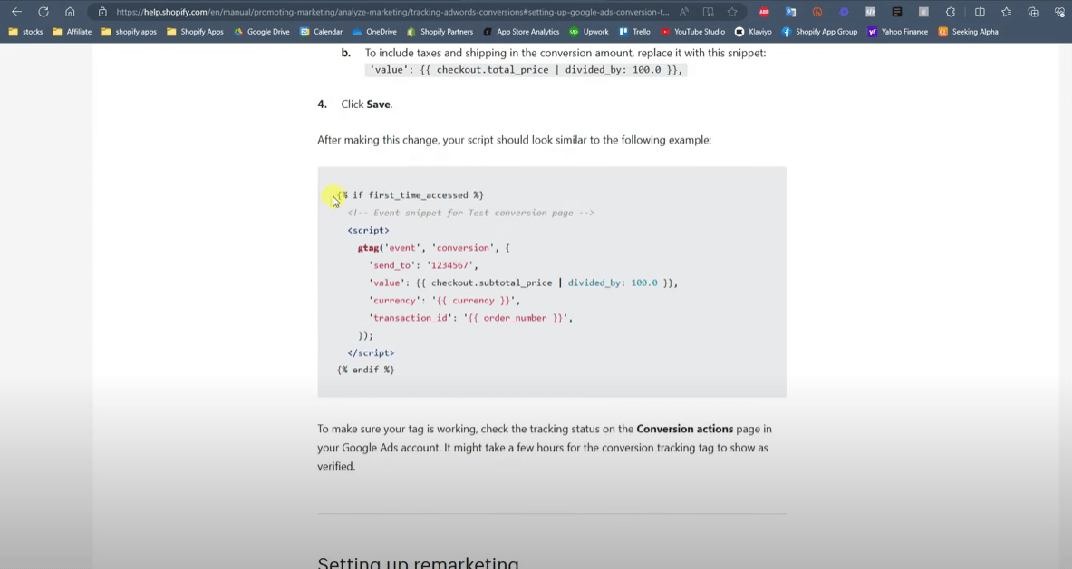
Task: Go to the browser home page icon
Action: click(69, 12)
